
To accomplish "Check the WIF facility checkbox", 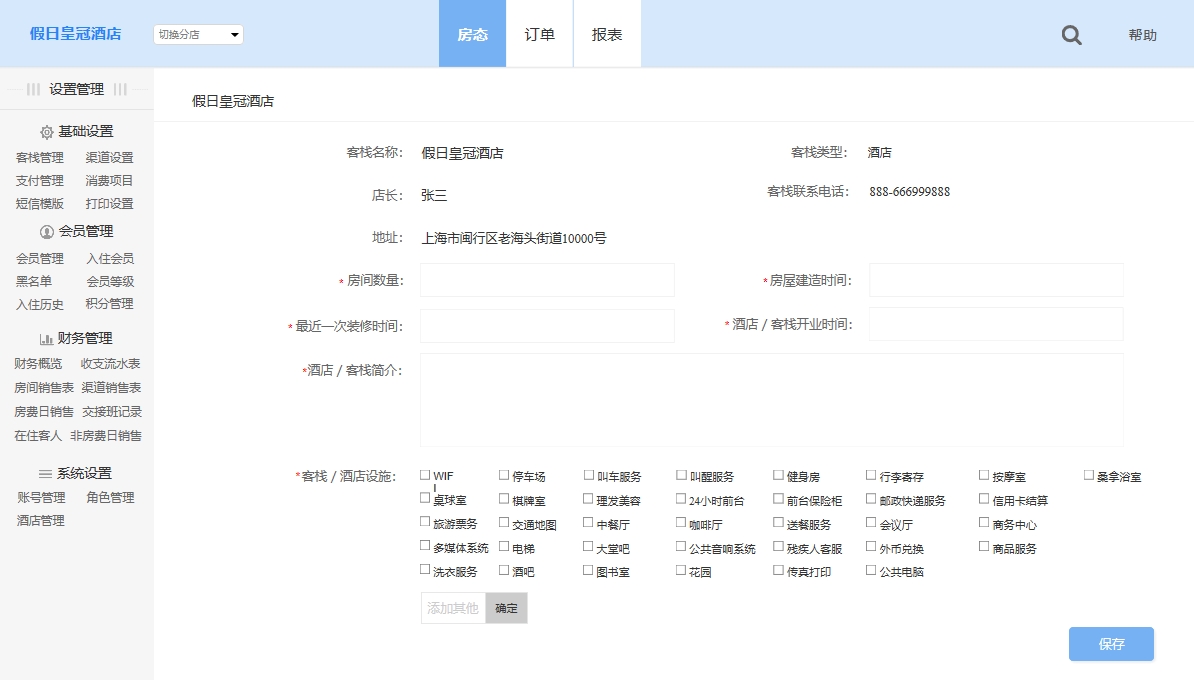I will [x=425, y=475].
